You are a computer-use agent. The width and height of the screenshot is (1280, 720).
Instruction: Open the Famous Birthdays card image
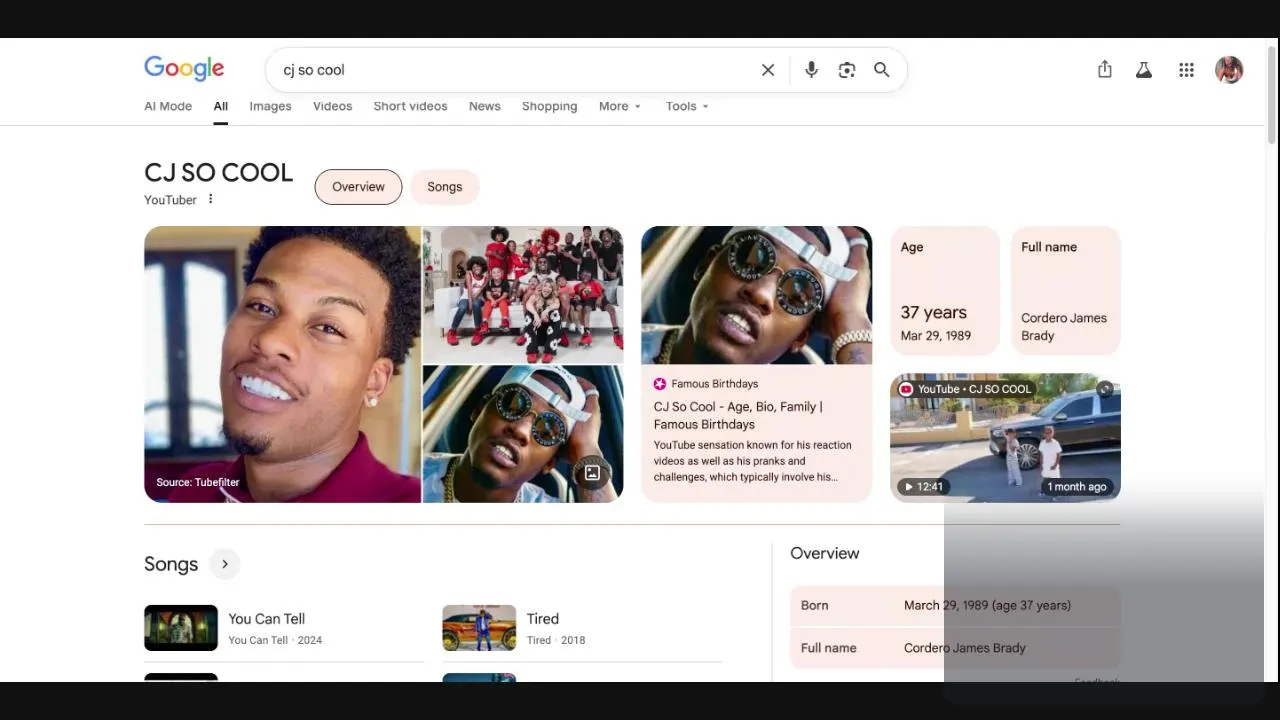[756, 295]
